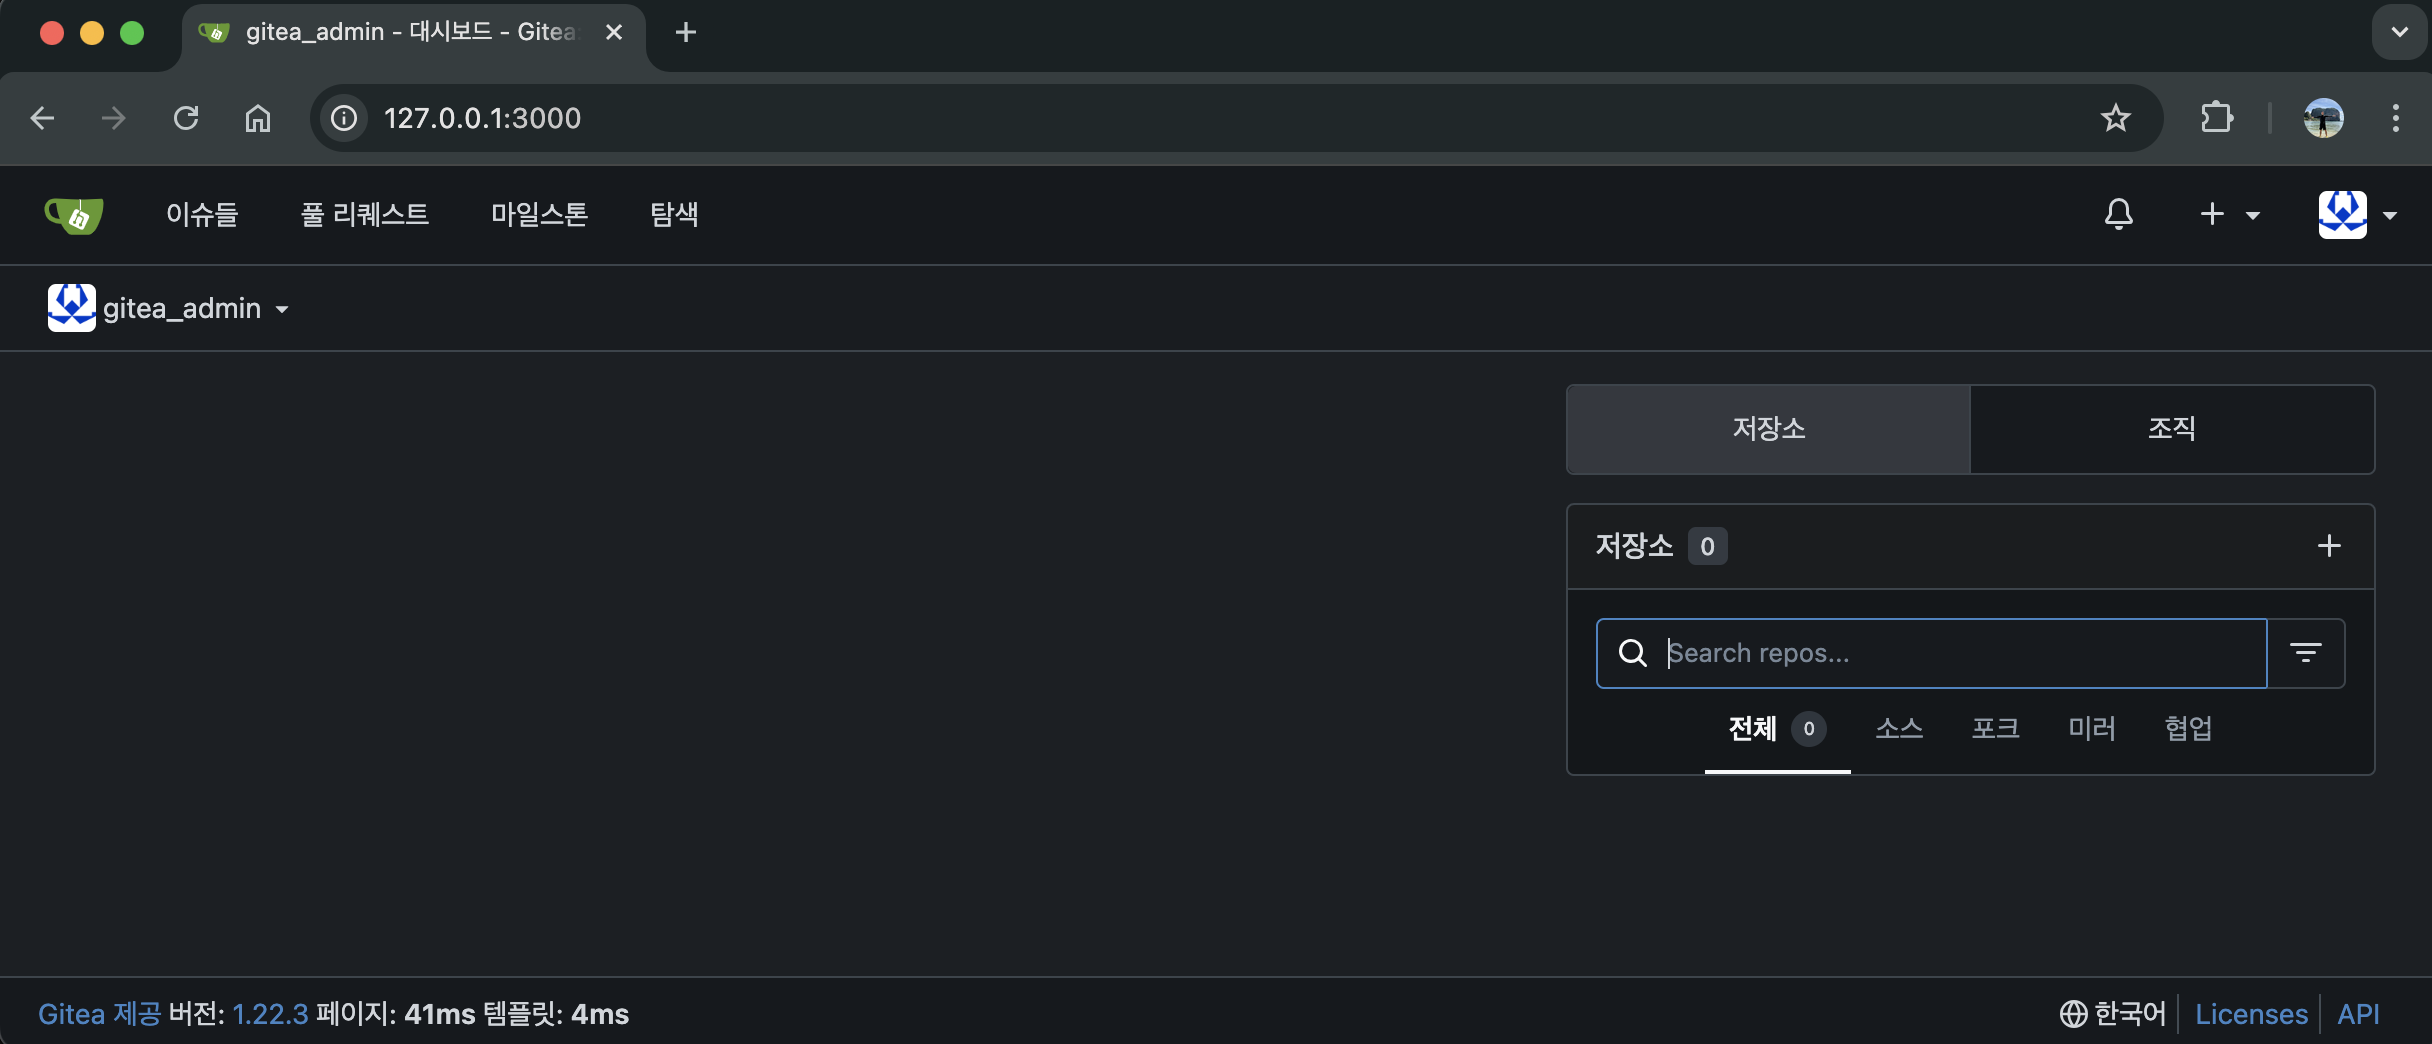Viewport: 2432px width, 1044px height.
Task: Open the user avatar menu dropdown
Action: [2357, 214]
